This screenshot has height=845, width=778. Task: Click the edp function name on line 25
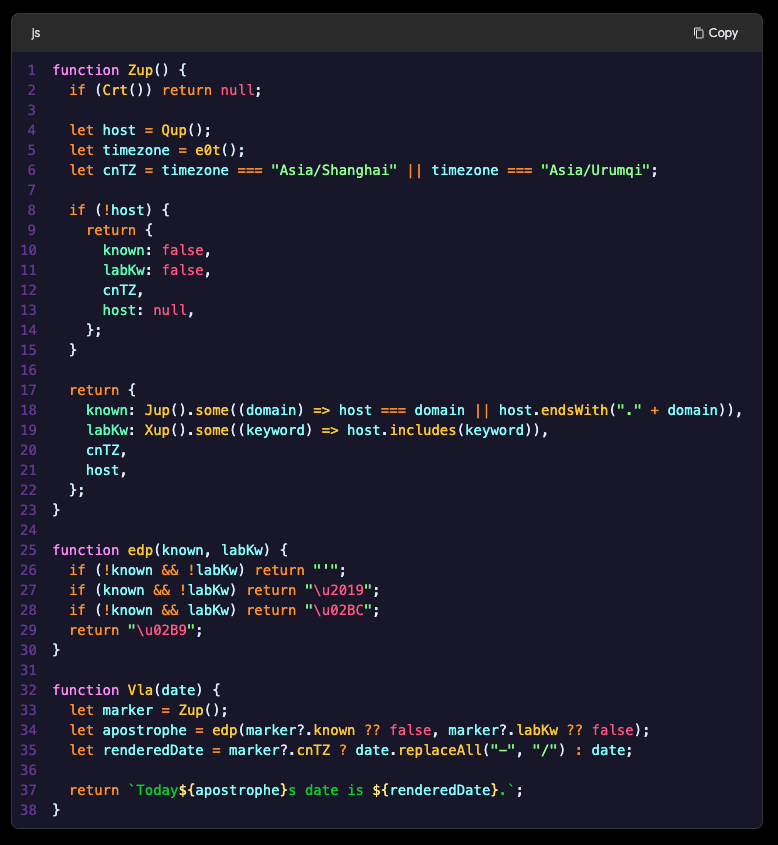pos(140,550)
